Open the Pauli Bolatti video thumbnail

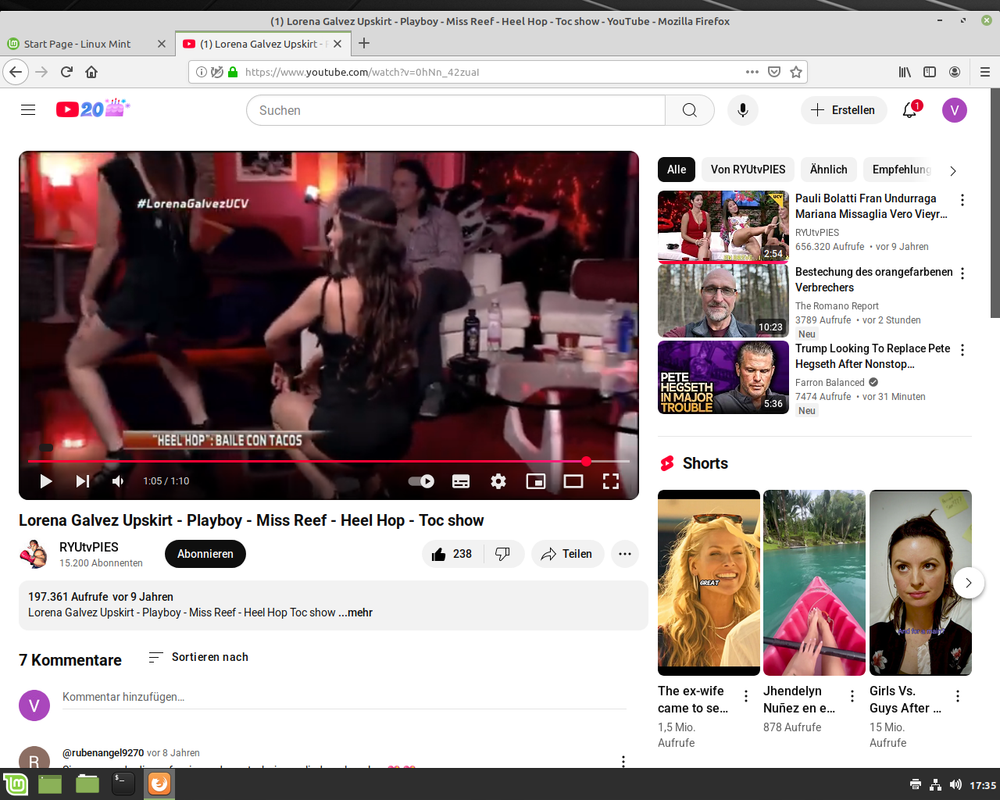[723, 226]
